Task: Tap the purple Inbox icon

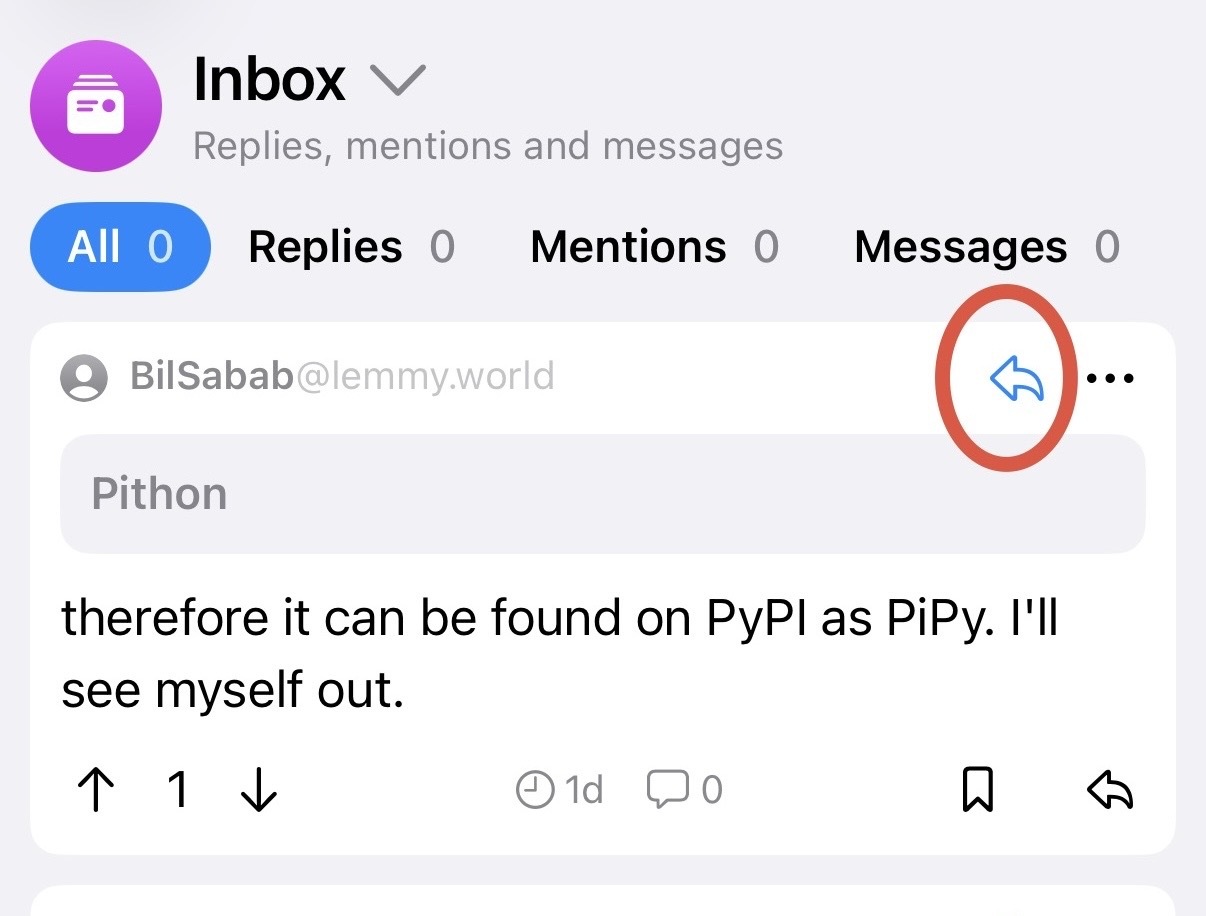Action: click(x=96, y=106)
